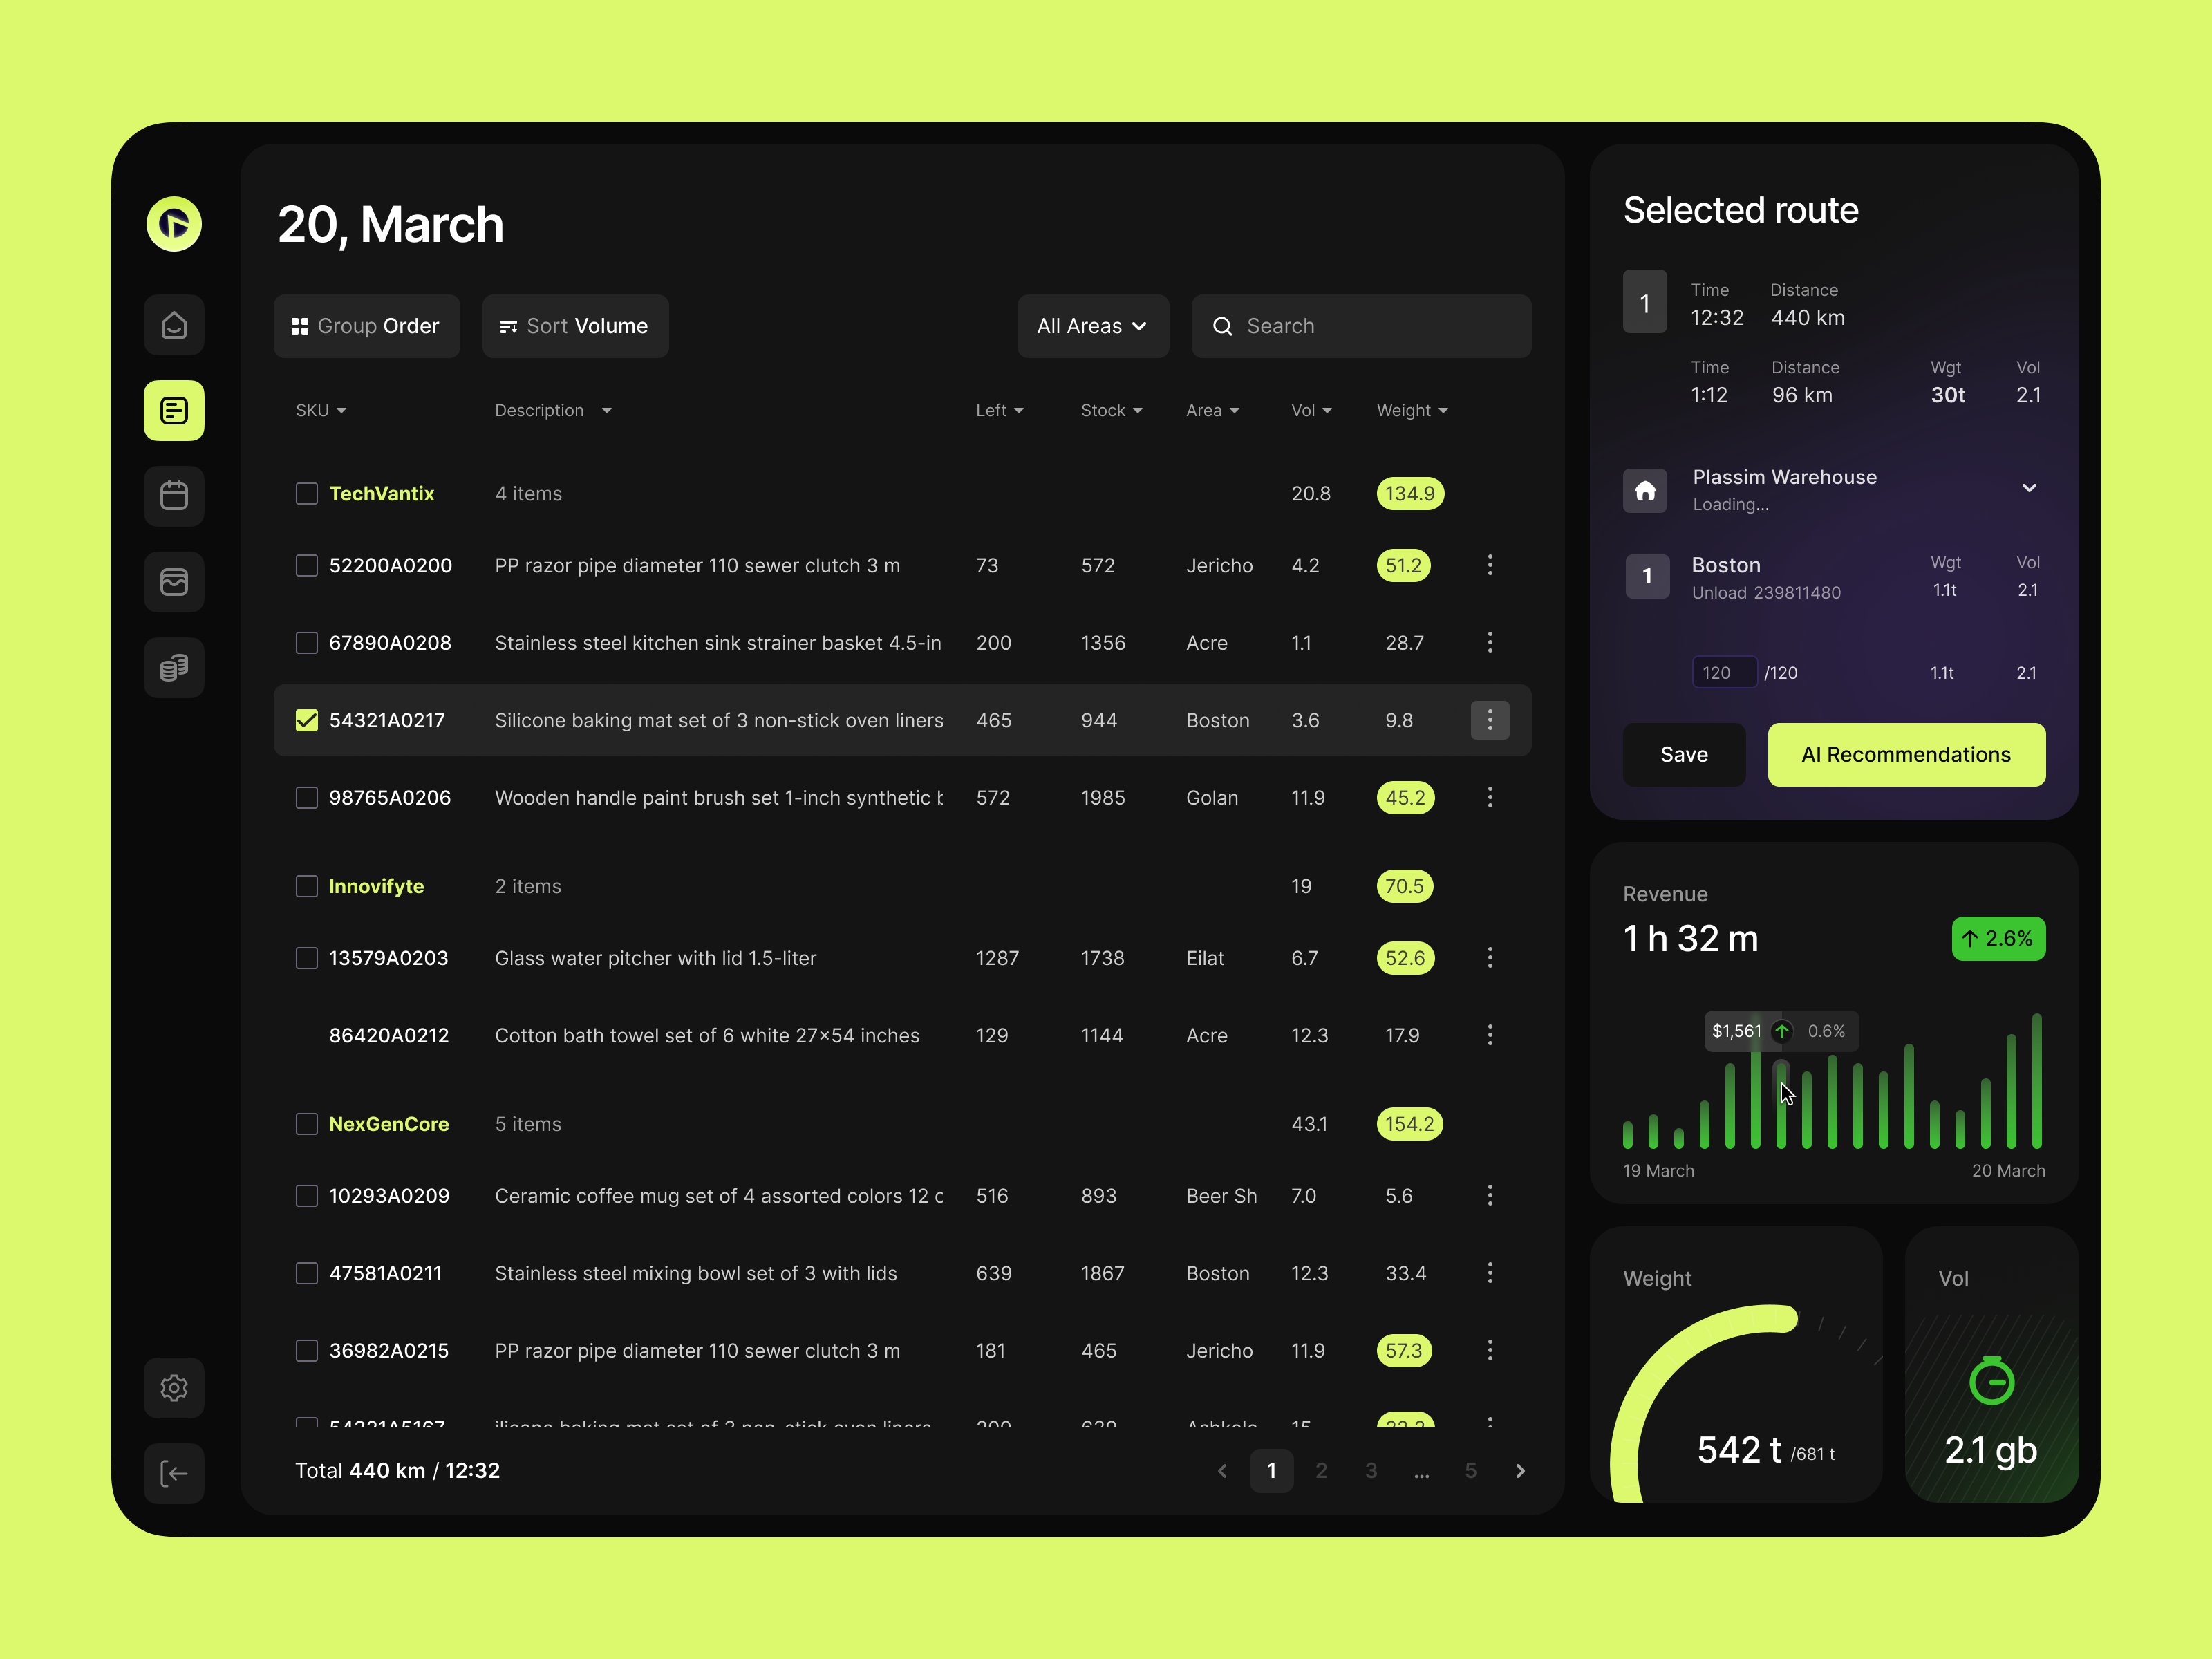Go to next page arrow

coord(1520,1471)
